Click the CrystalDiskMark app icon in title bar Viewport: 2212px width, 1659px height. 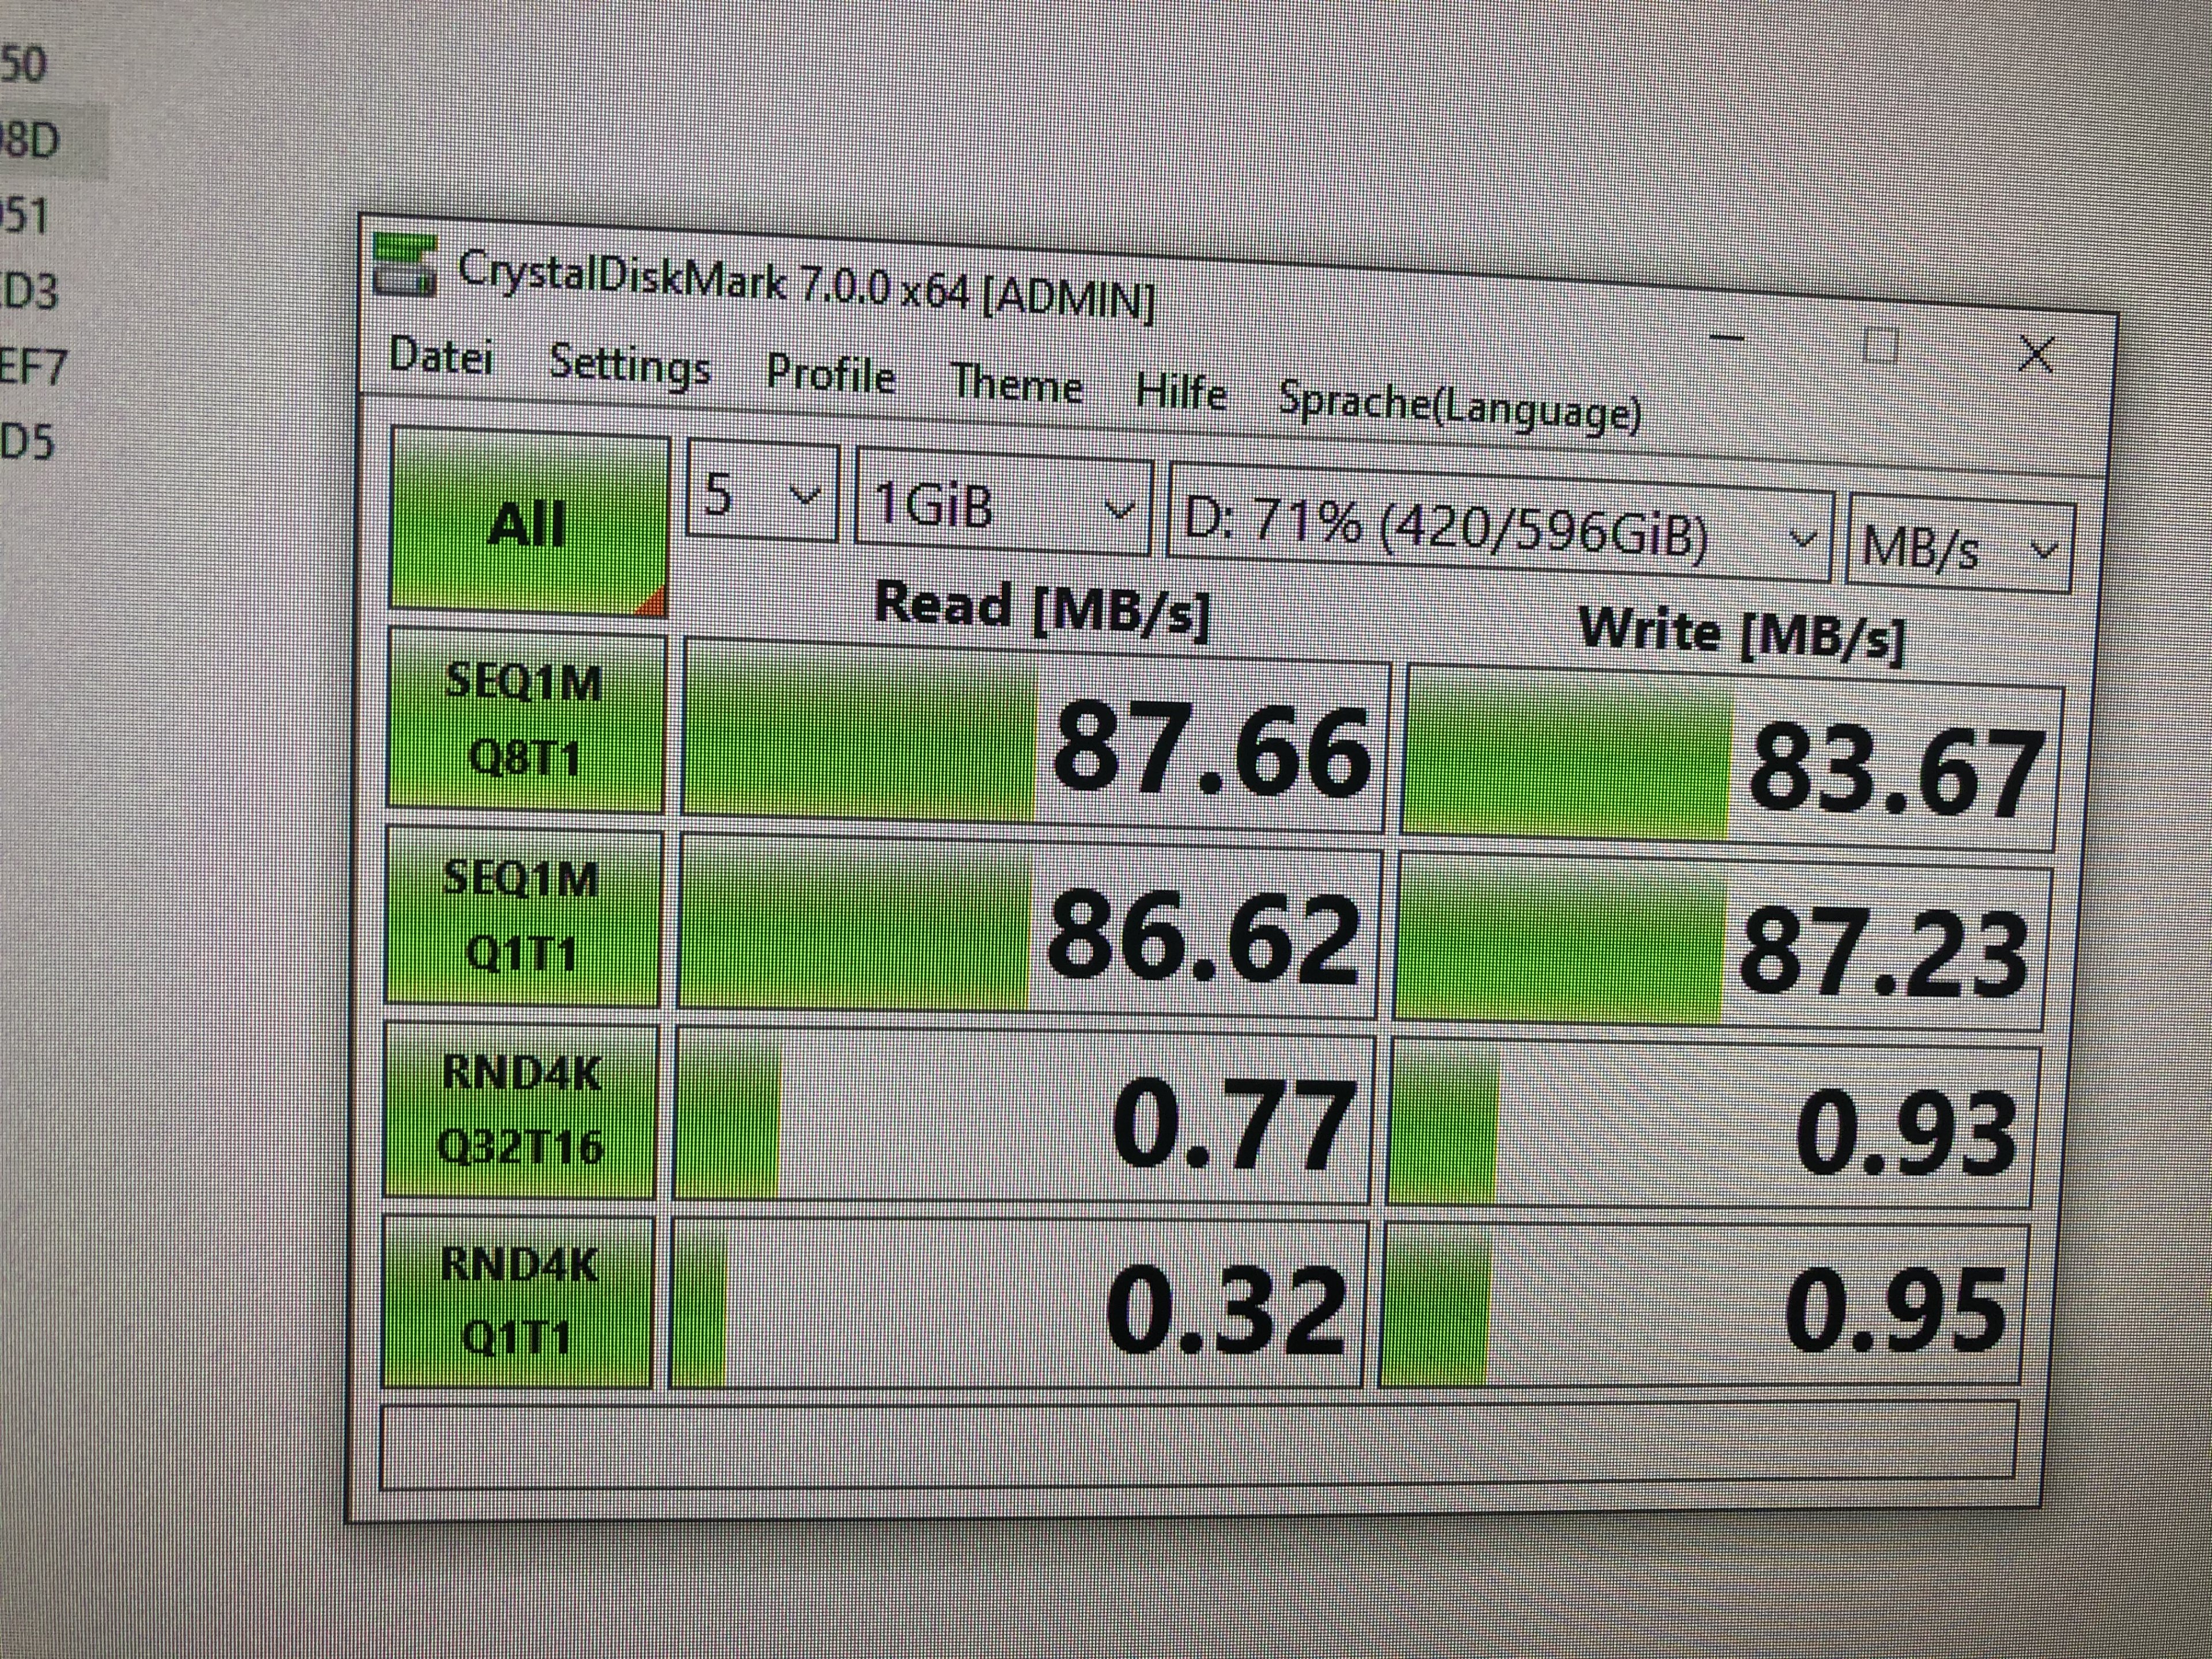(404, 266)
